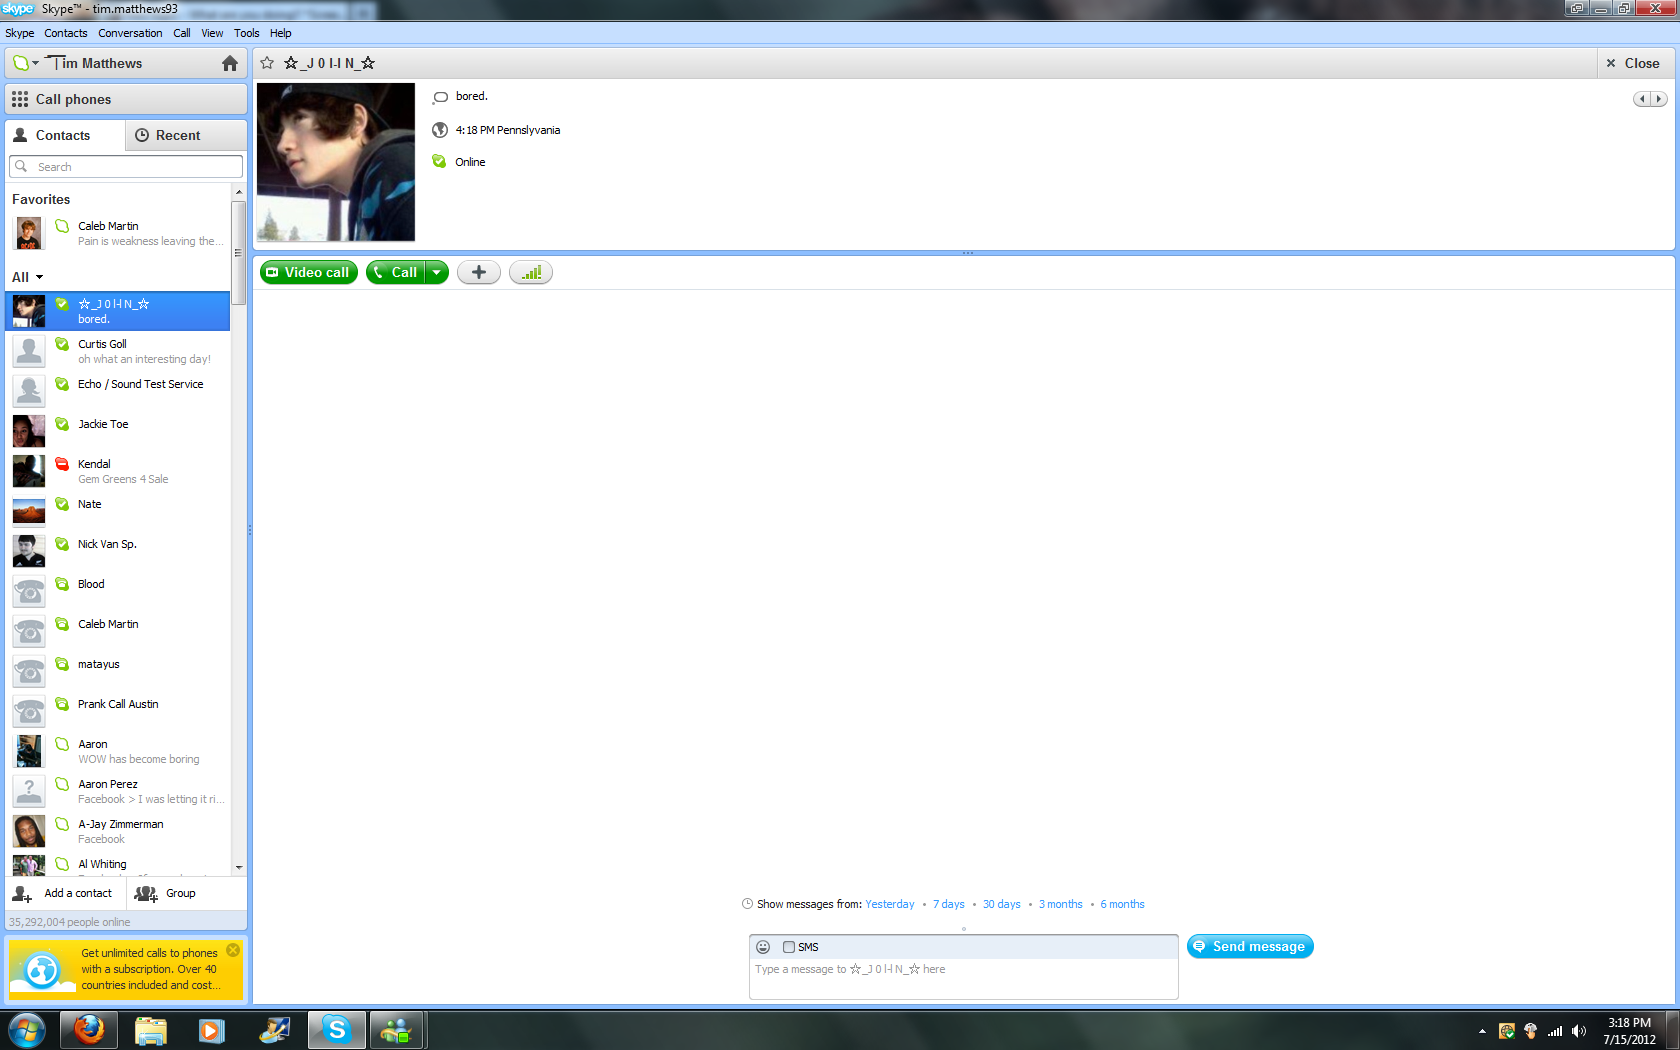Open the emoticon smiley picker
The height and width of the screenshot is (1050, 1680).
(x=763, y=947)
